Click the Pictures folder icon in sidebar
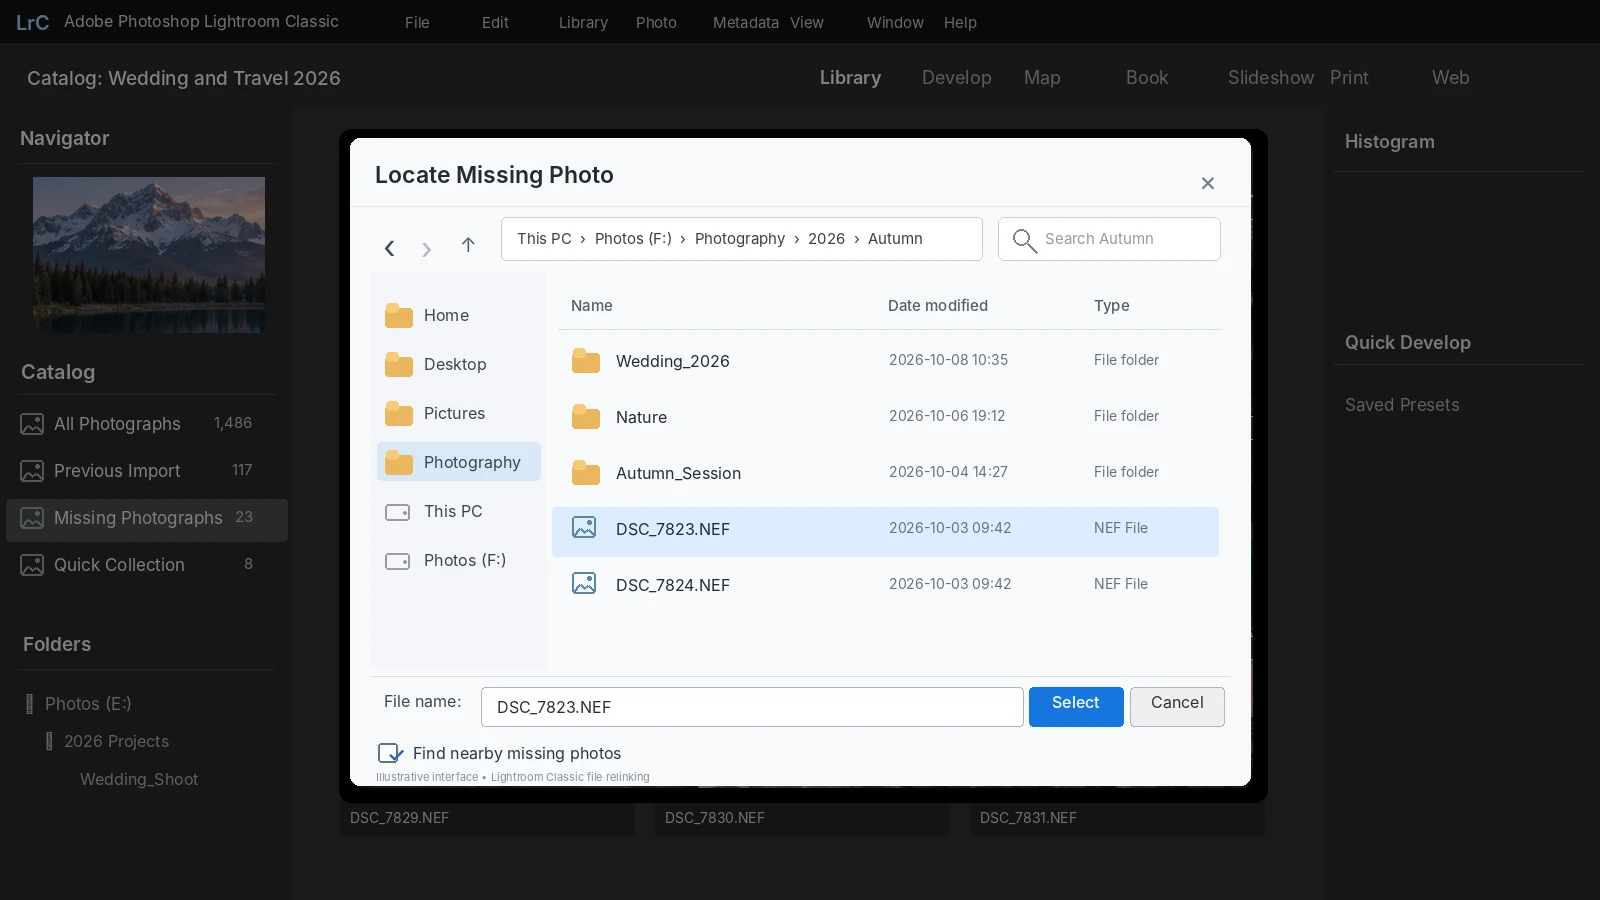The image size is (1600, 900). 399,414
